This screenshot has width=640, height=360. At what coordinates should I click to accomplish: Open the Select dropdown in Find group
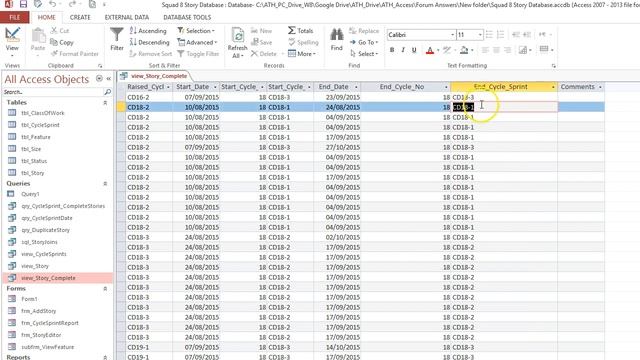point(364,53)
